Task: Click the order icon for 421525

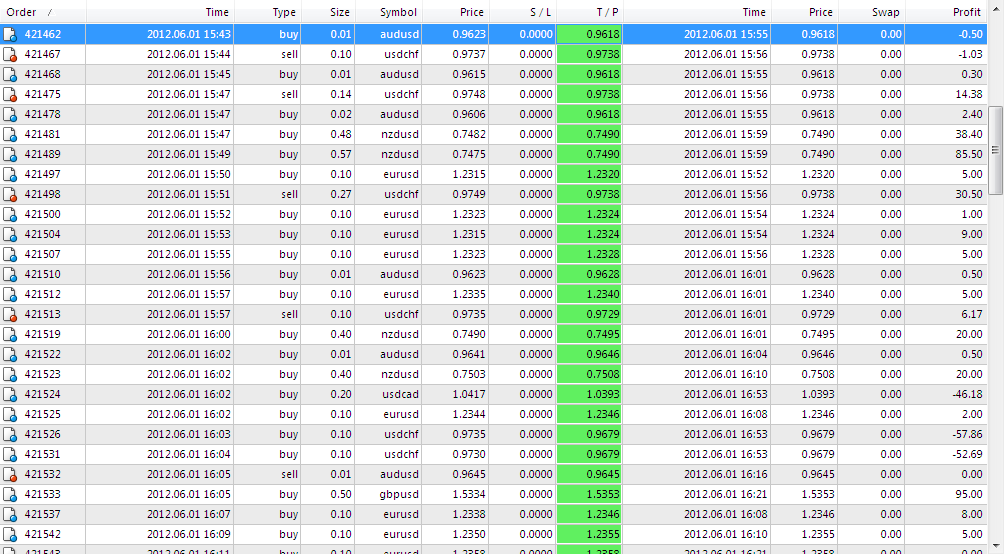Action: click(x=10, y=414)
